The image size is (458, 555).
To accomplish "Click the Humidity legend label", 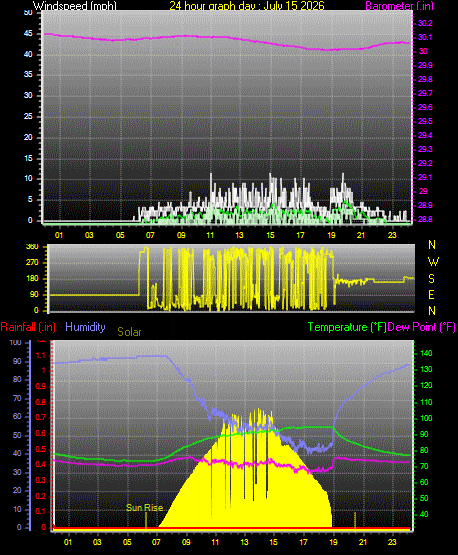I will pyautogui.click(x=85, y=327).
